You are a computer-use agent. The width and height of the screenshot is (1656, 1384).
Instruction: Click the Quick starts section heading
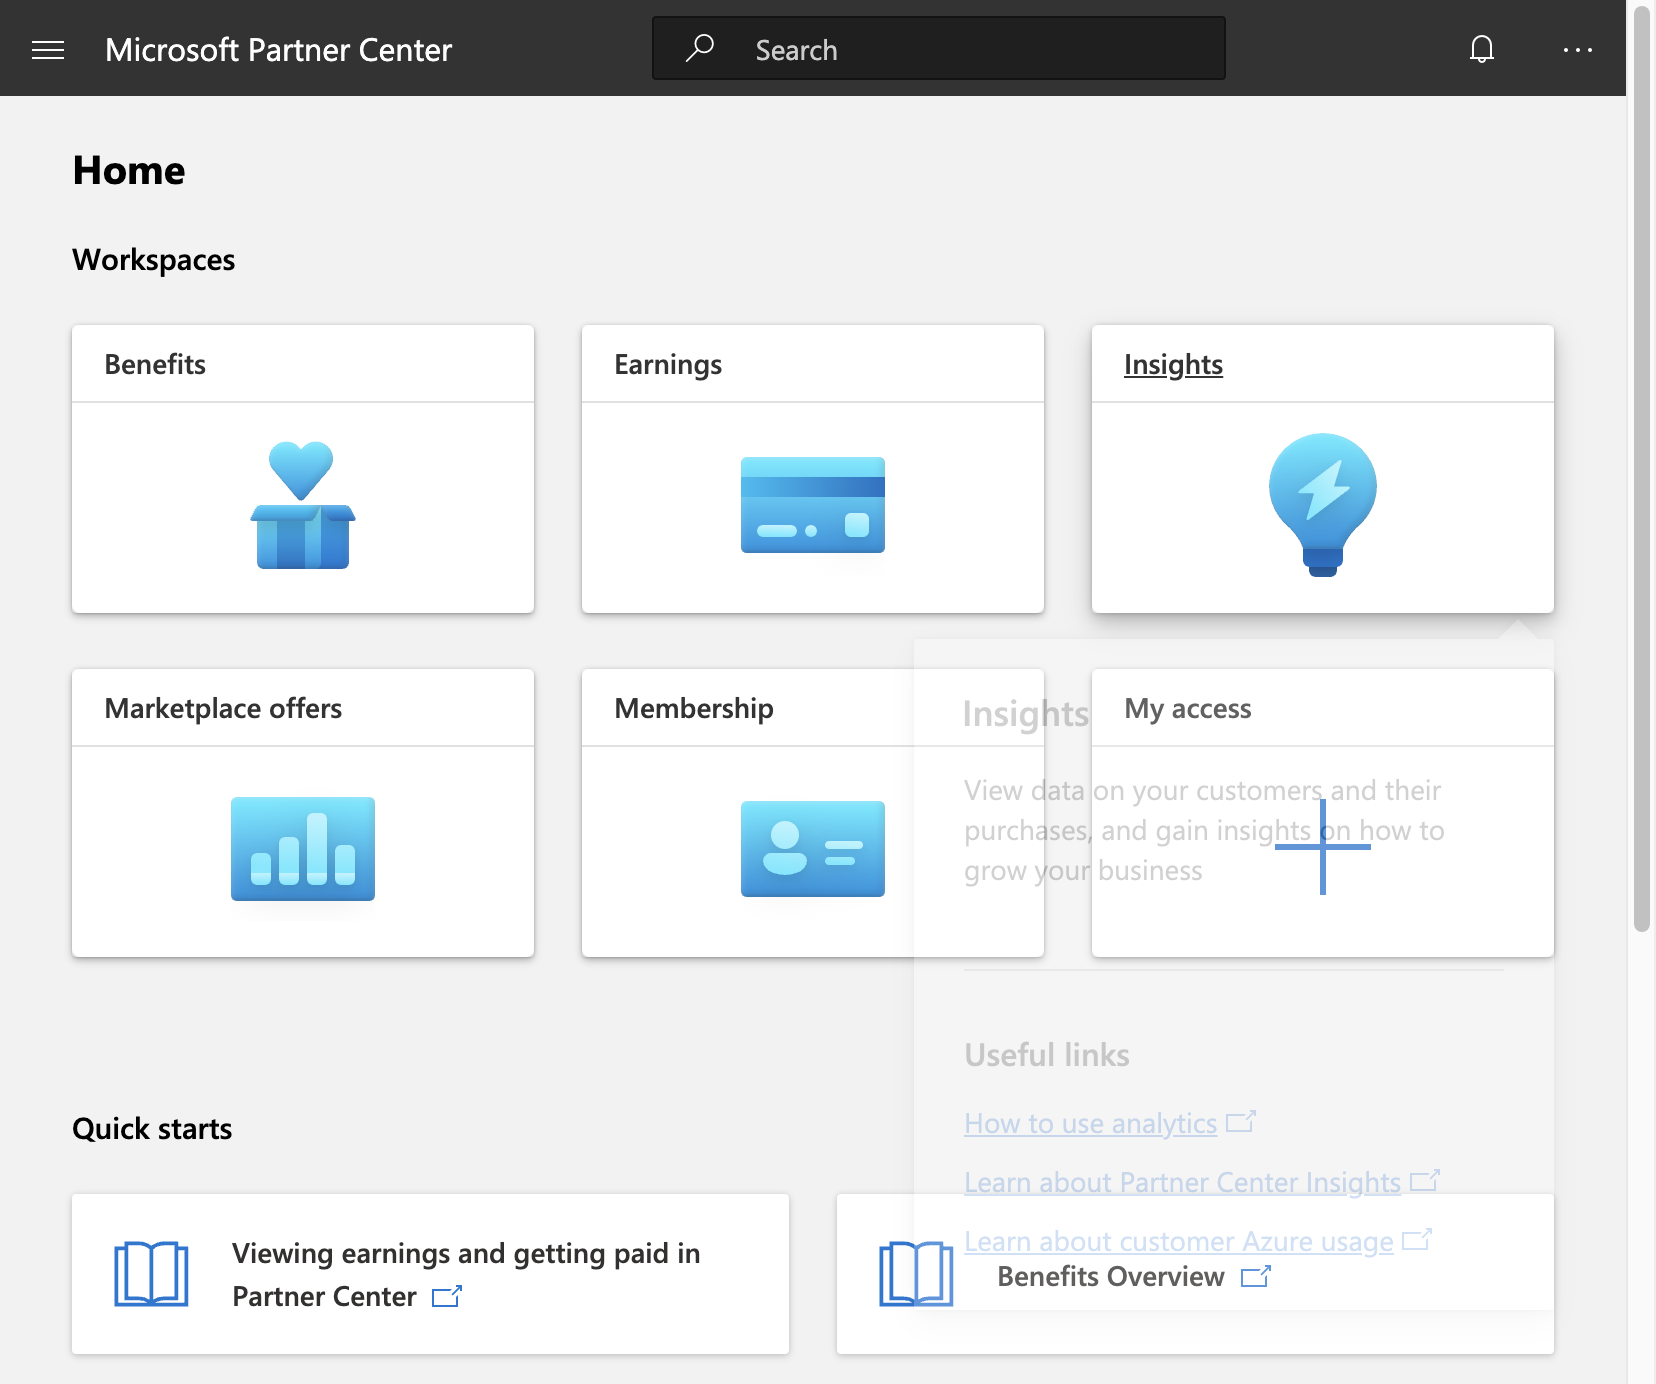(152, 1128)
